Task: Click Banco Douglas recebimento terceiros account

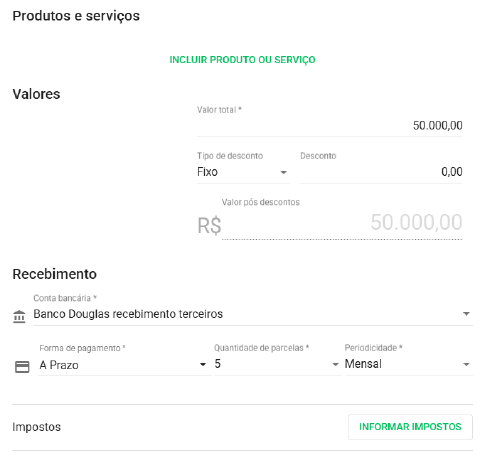Action: (128, 314)
